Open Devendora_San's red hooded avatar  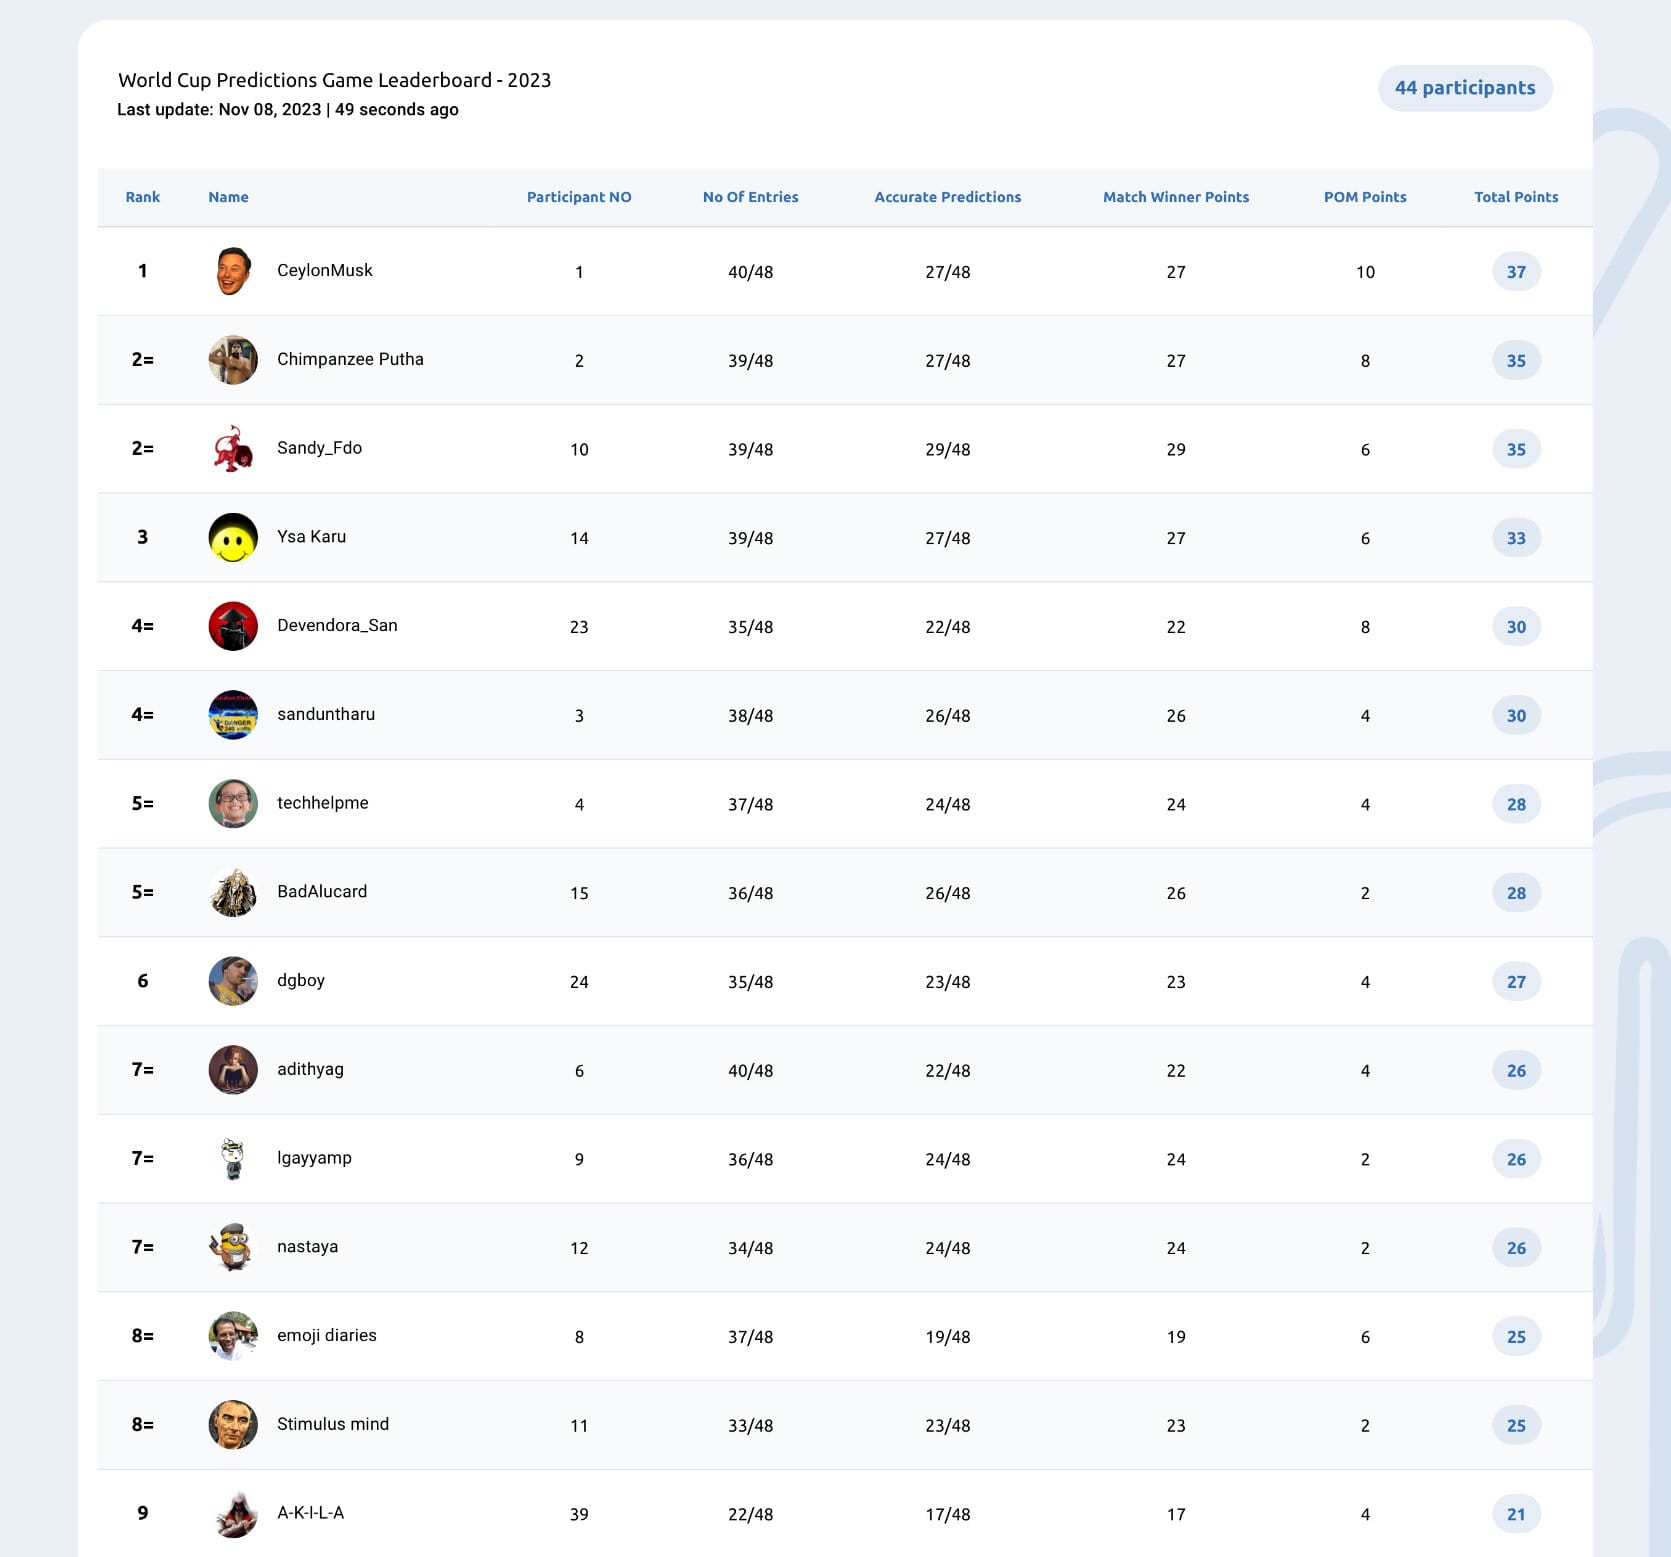tap(233, 626)
